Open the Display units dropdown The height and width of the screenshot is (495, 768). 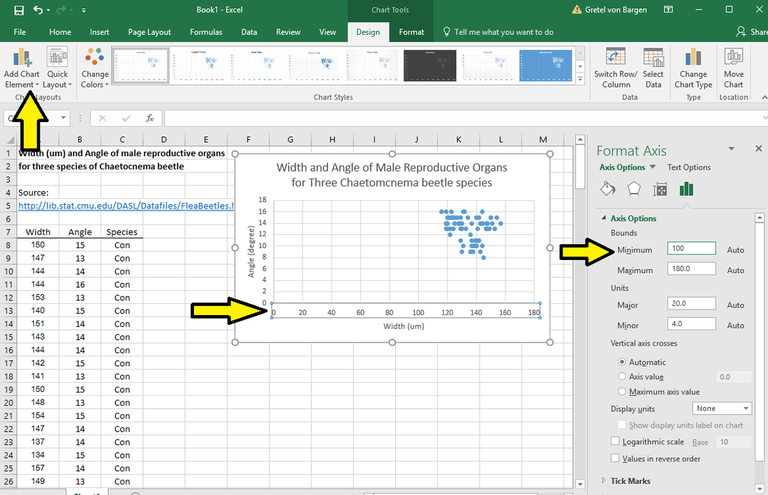721,408
